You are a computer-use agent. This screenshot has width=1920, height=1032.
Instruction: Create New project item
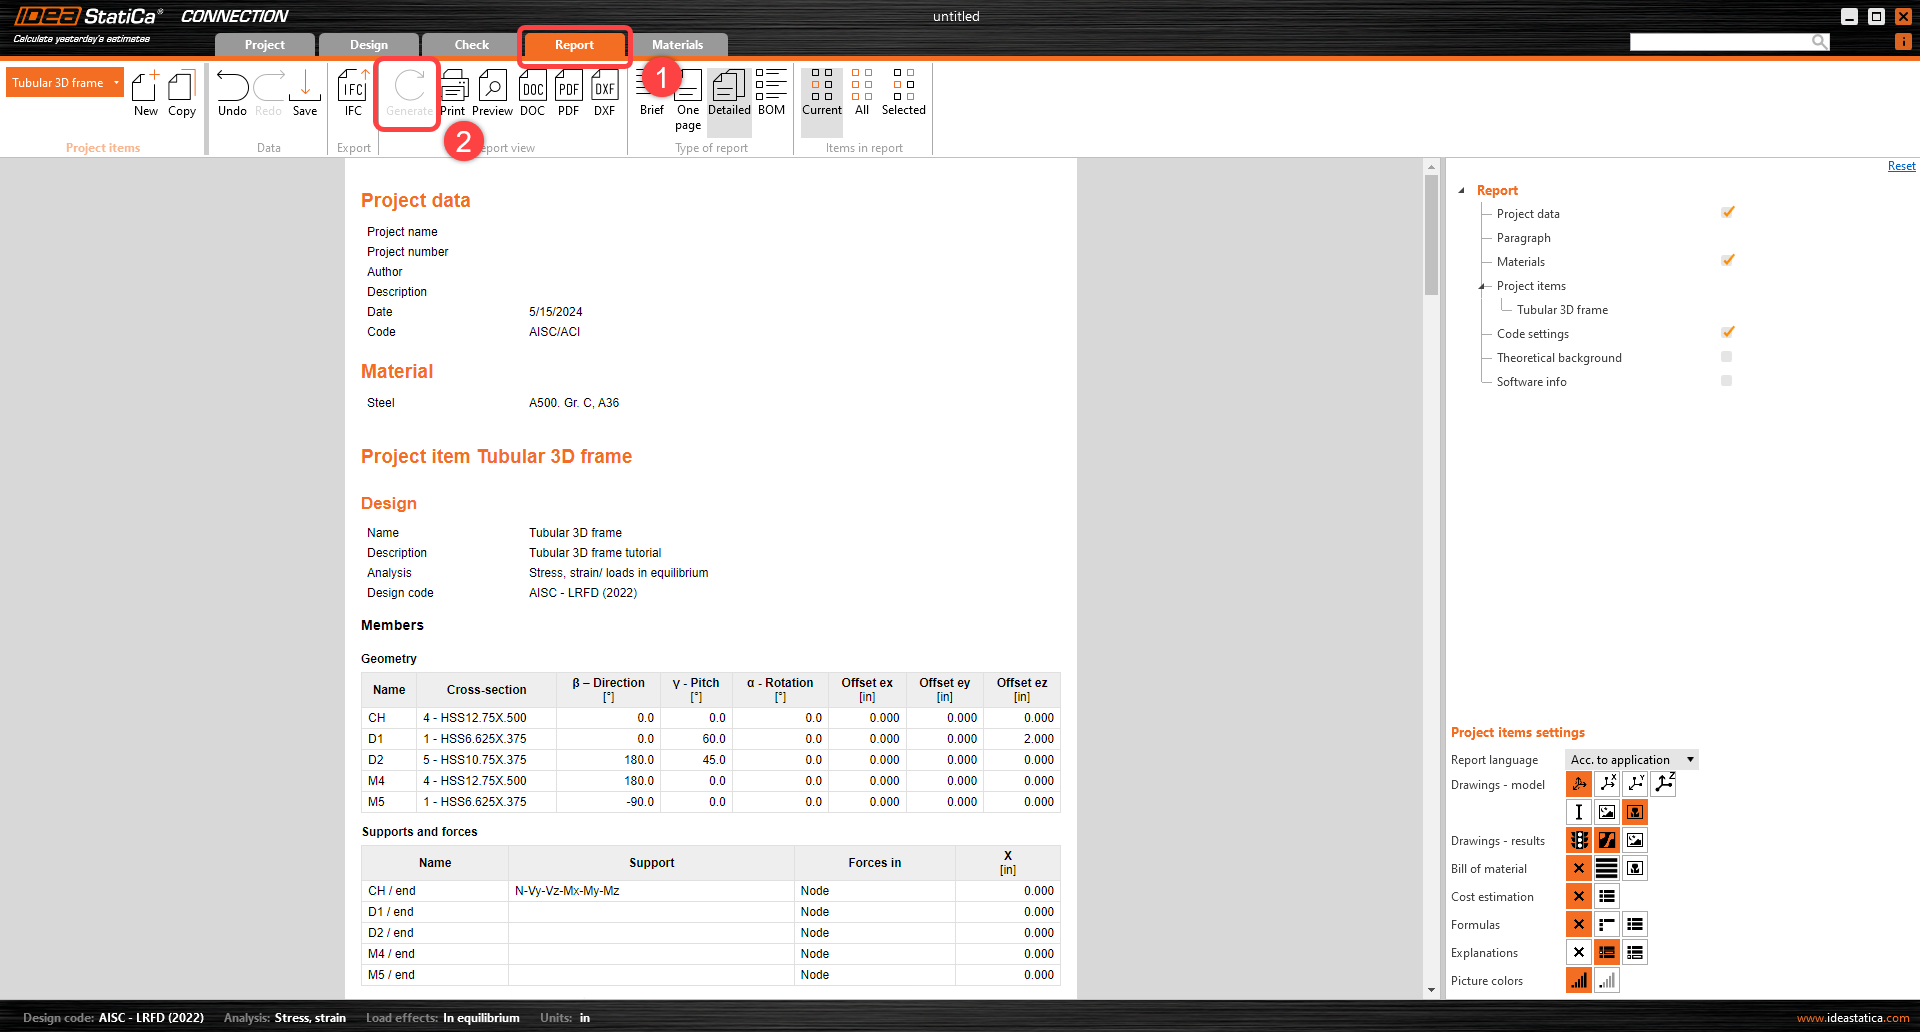pyautogui.click(x=146, y=93)
